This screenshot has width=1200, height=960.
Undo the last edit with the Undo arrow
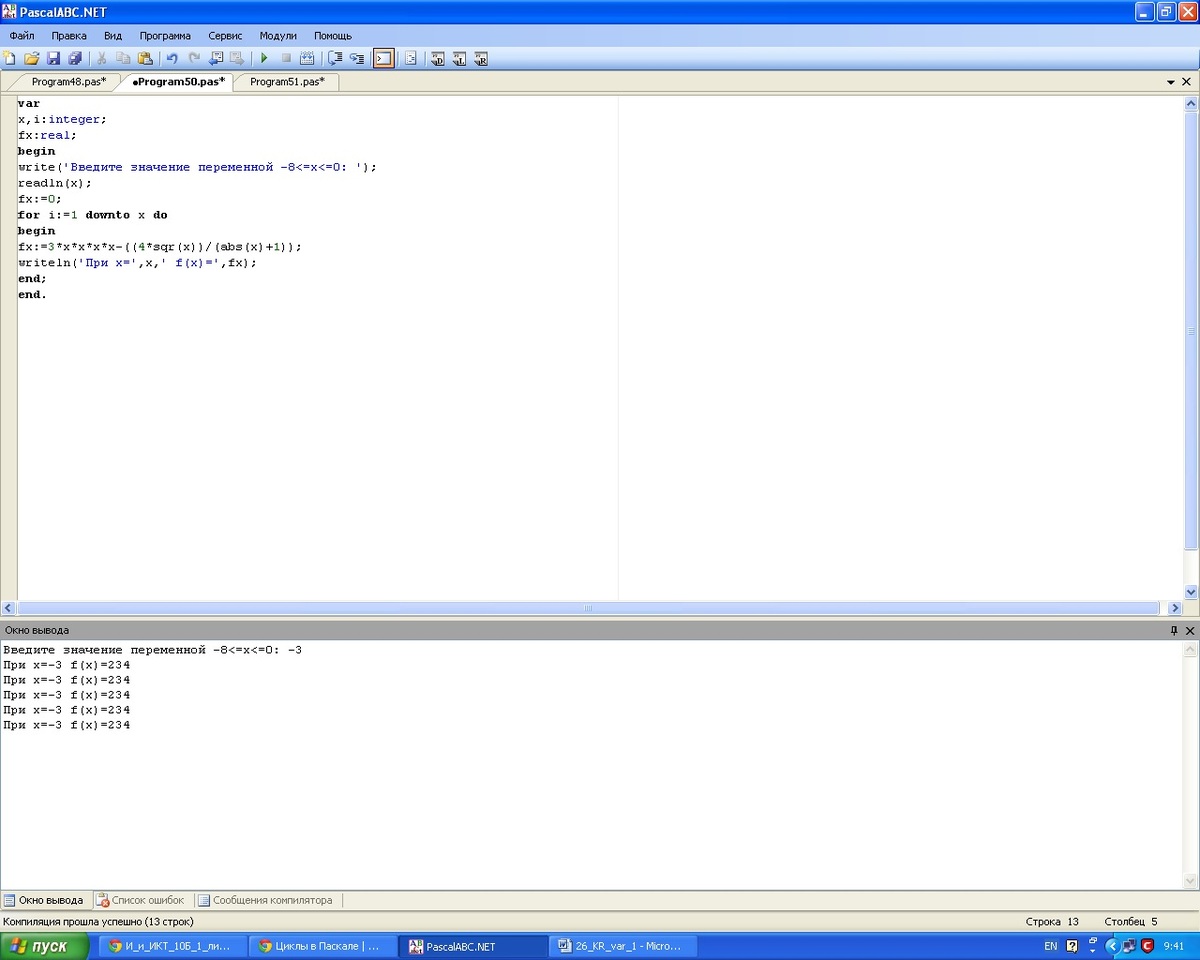(172, 58)
